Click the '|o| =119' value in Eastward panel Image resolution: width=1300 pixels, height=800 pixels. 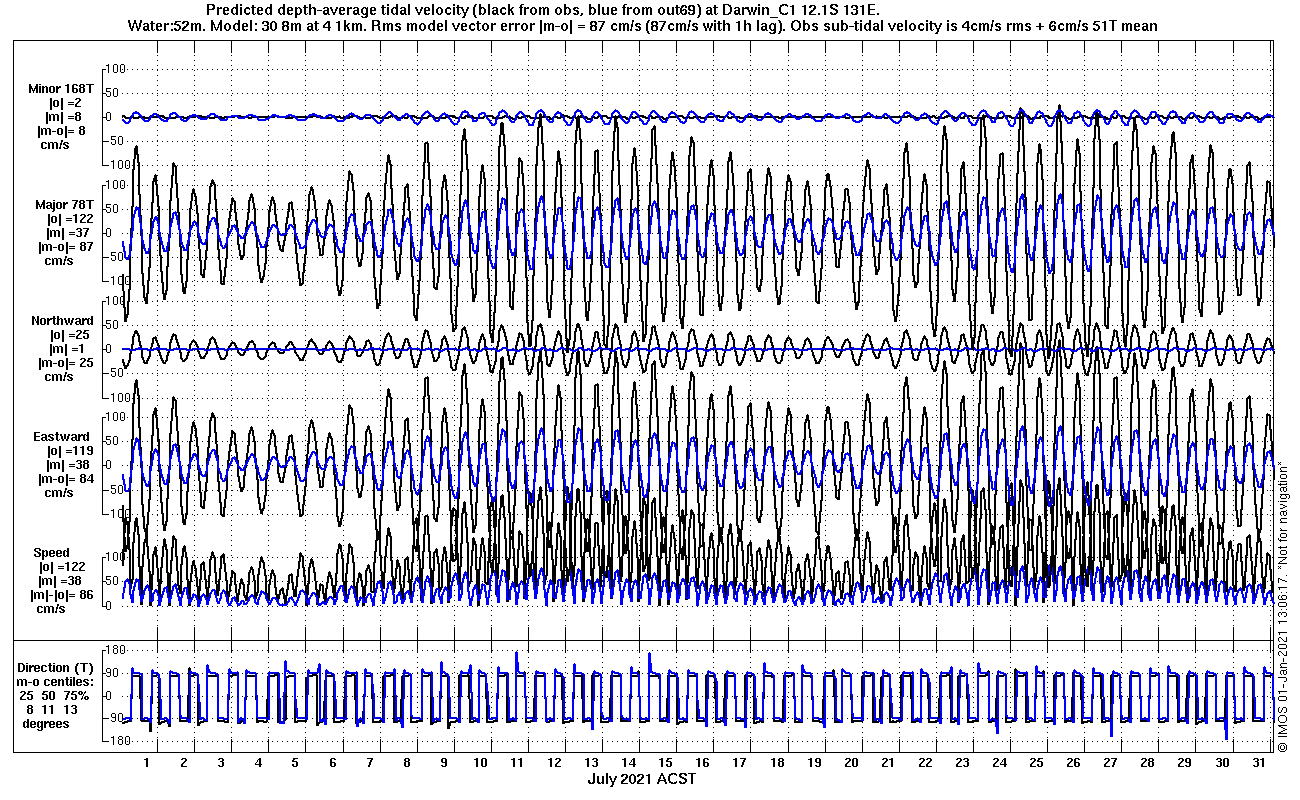tap(69, 451)
